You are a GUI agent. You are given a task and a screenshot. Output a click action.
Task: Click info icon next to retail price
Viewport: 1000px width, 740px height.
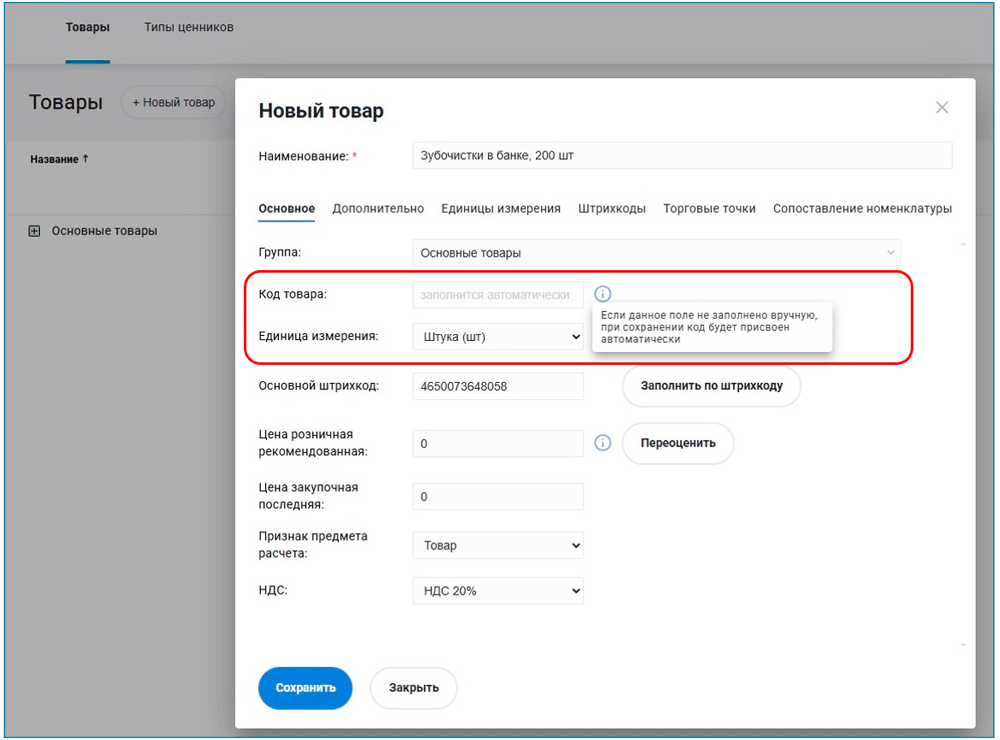pyautogui.click(x=602, y=443)
